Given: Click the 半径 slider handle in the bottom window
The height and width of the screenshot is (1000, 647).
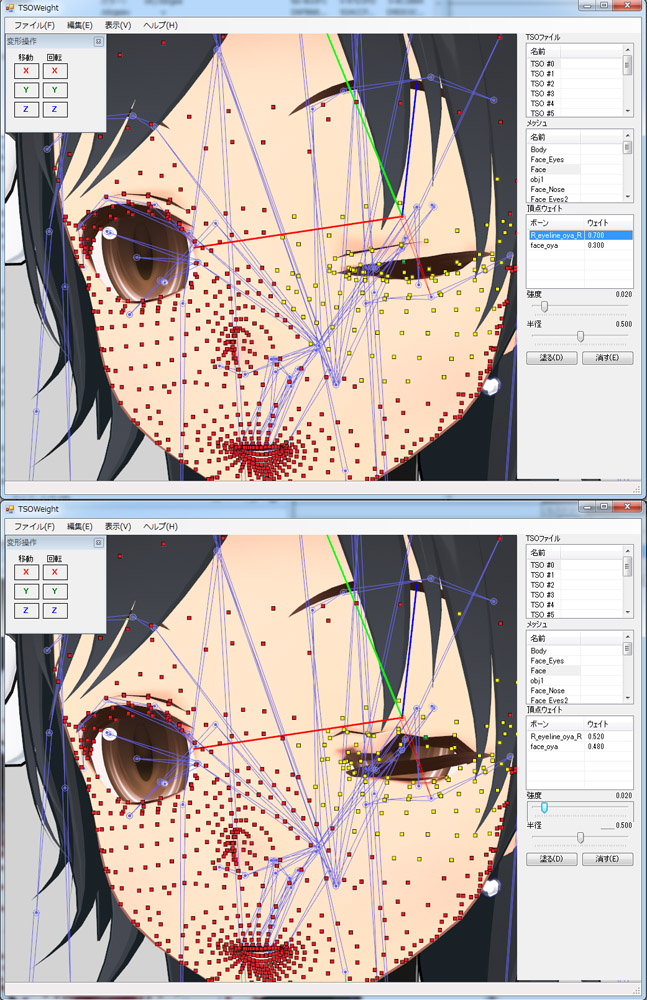Looking at the screenshot, I should (580, 837).
